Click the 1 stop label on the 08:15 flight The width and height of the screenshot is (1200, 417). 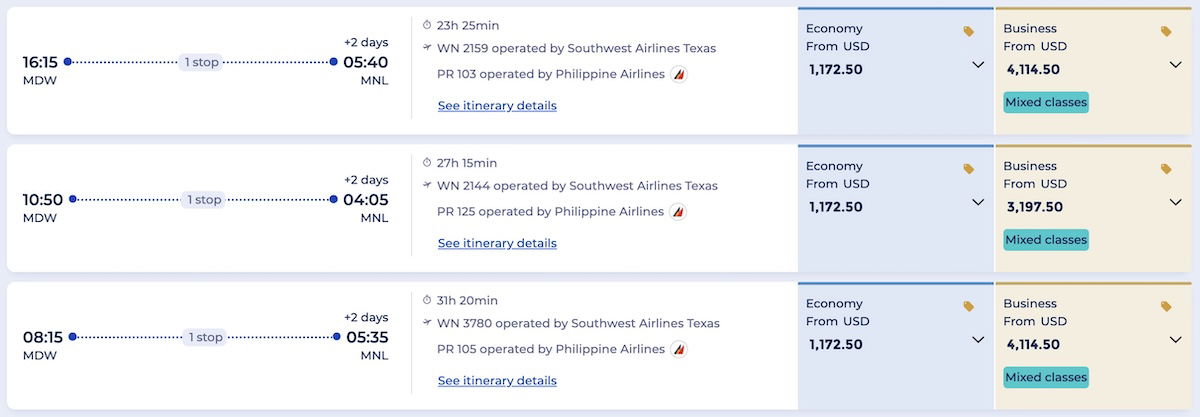coord(204,337)
